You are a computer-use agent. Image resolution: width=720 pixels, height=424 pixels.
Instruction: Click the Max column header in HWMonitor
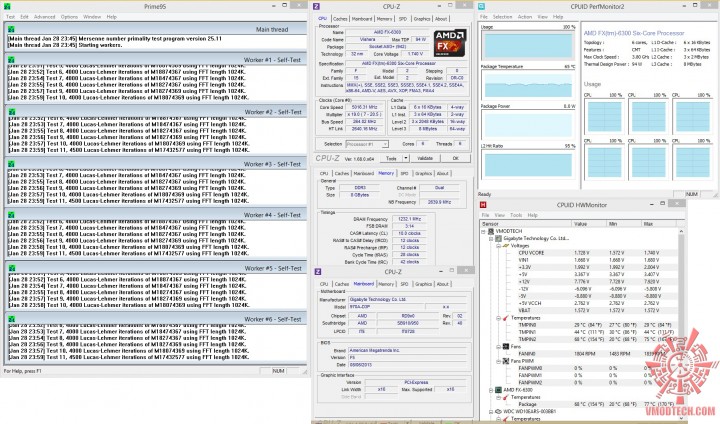point(659,224)
